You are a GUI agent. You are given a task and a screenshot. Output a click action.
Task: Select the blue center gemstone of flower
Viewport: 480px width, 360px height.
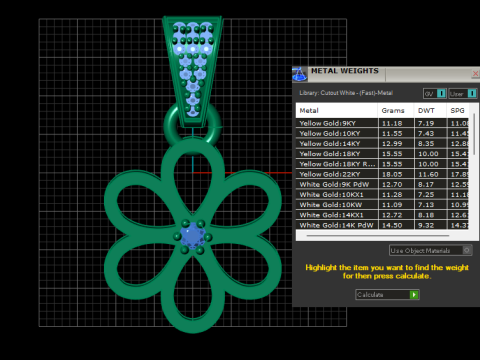[193, 236]
